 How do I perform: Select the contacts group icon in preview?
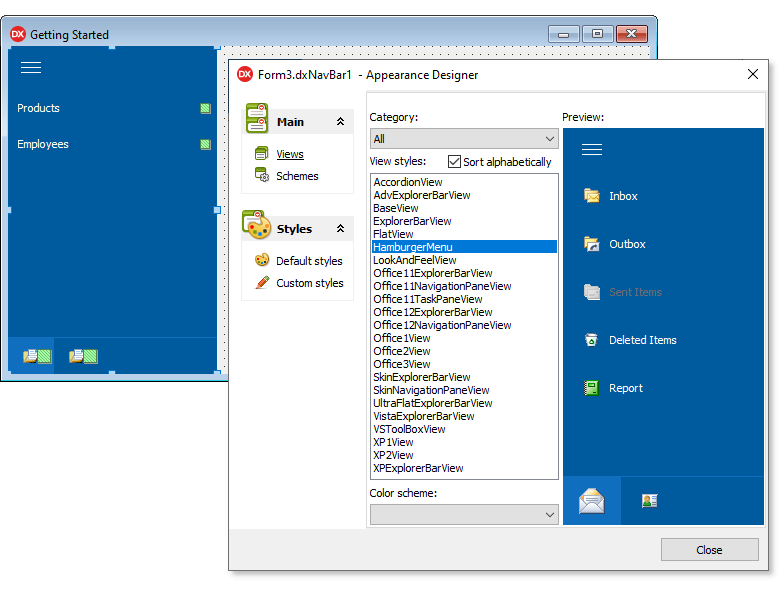tap(649, 501)
